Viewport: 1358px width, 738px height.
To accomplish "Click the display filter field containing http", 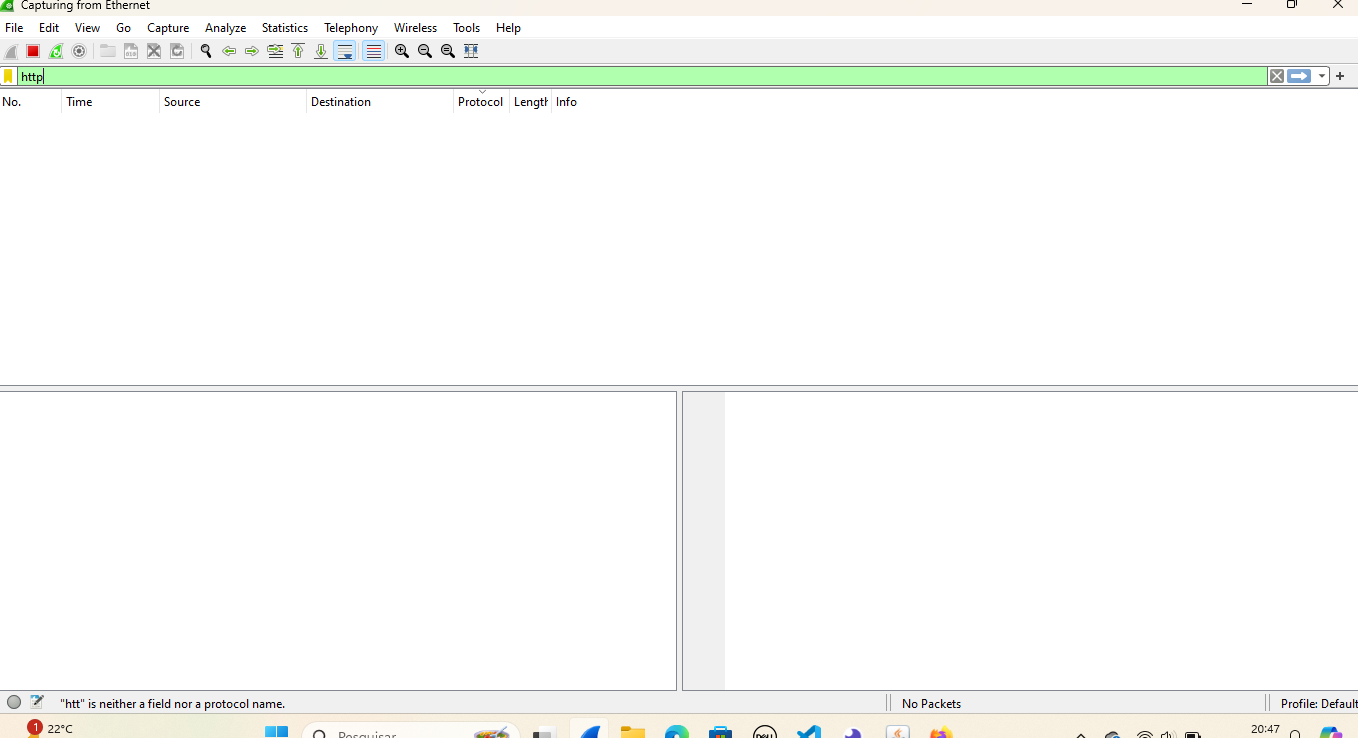I will [642, 76].
